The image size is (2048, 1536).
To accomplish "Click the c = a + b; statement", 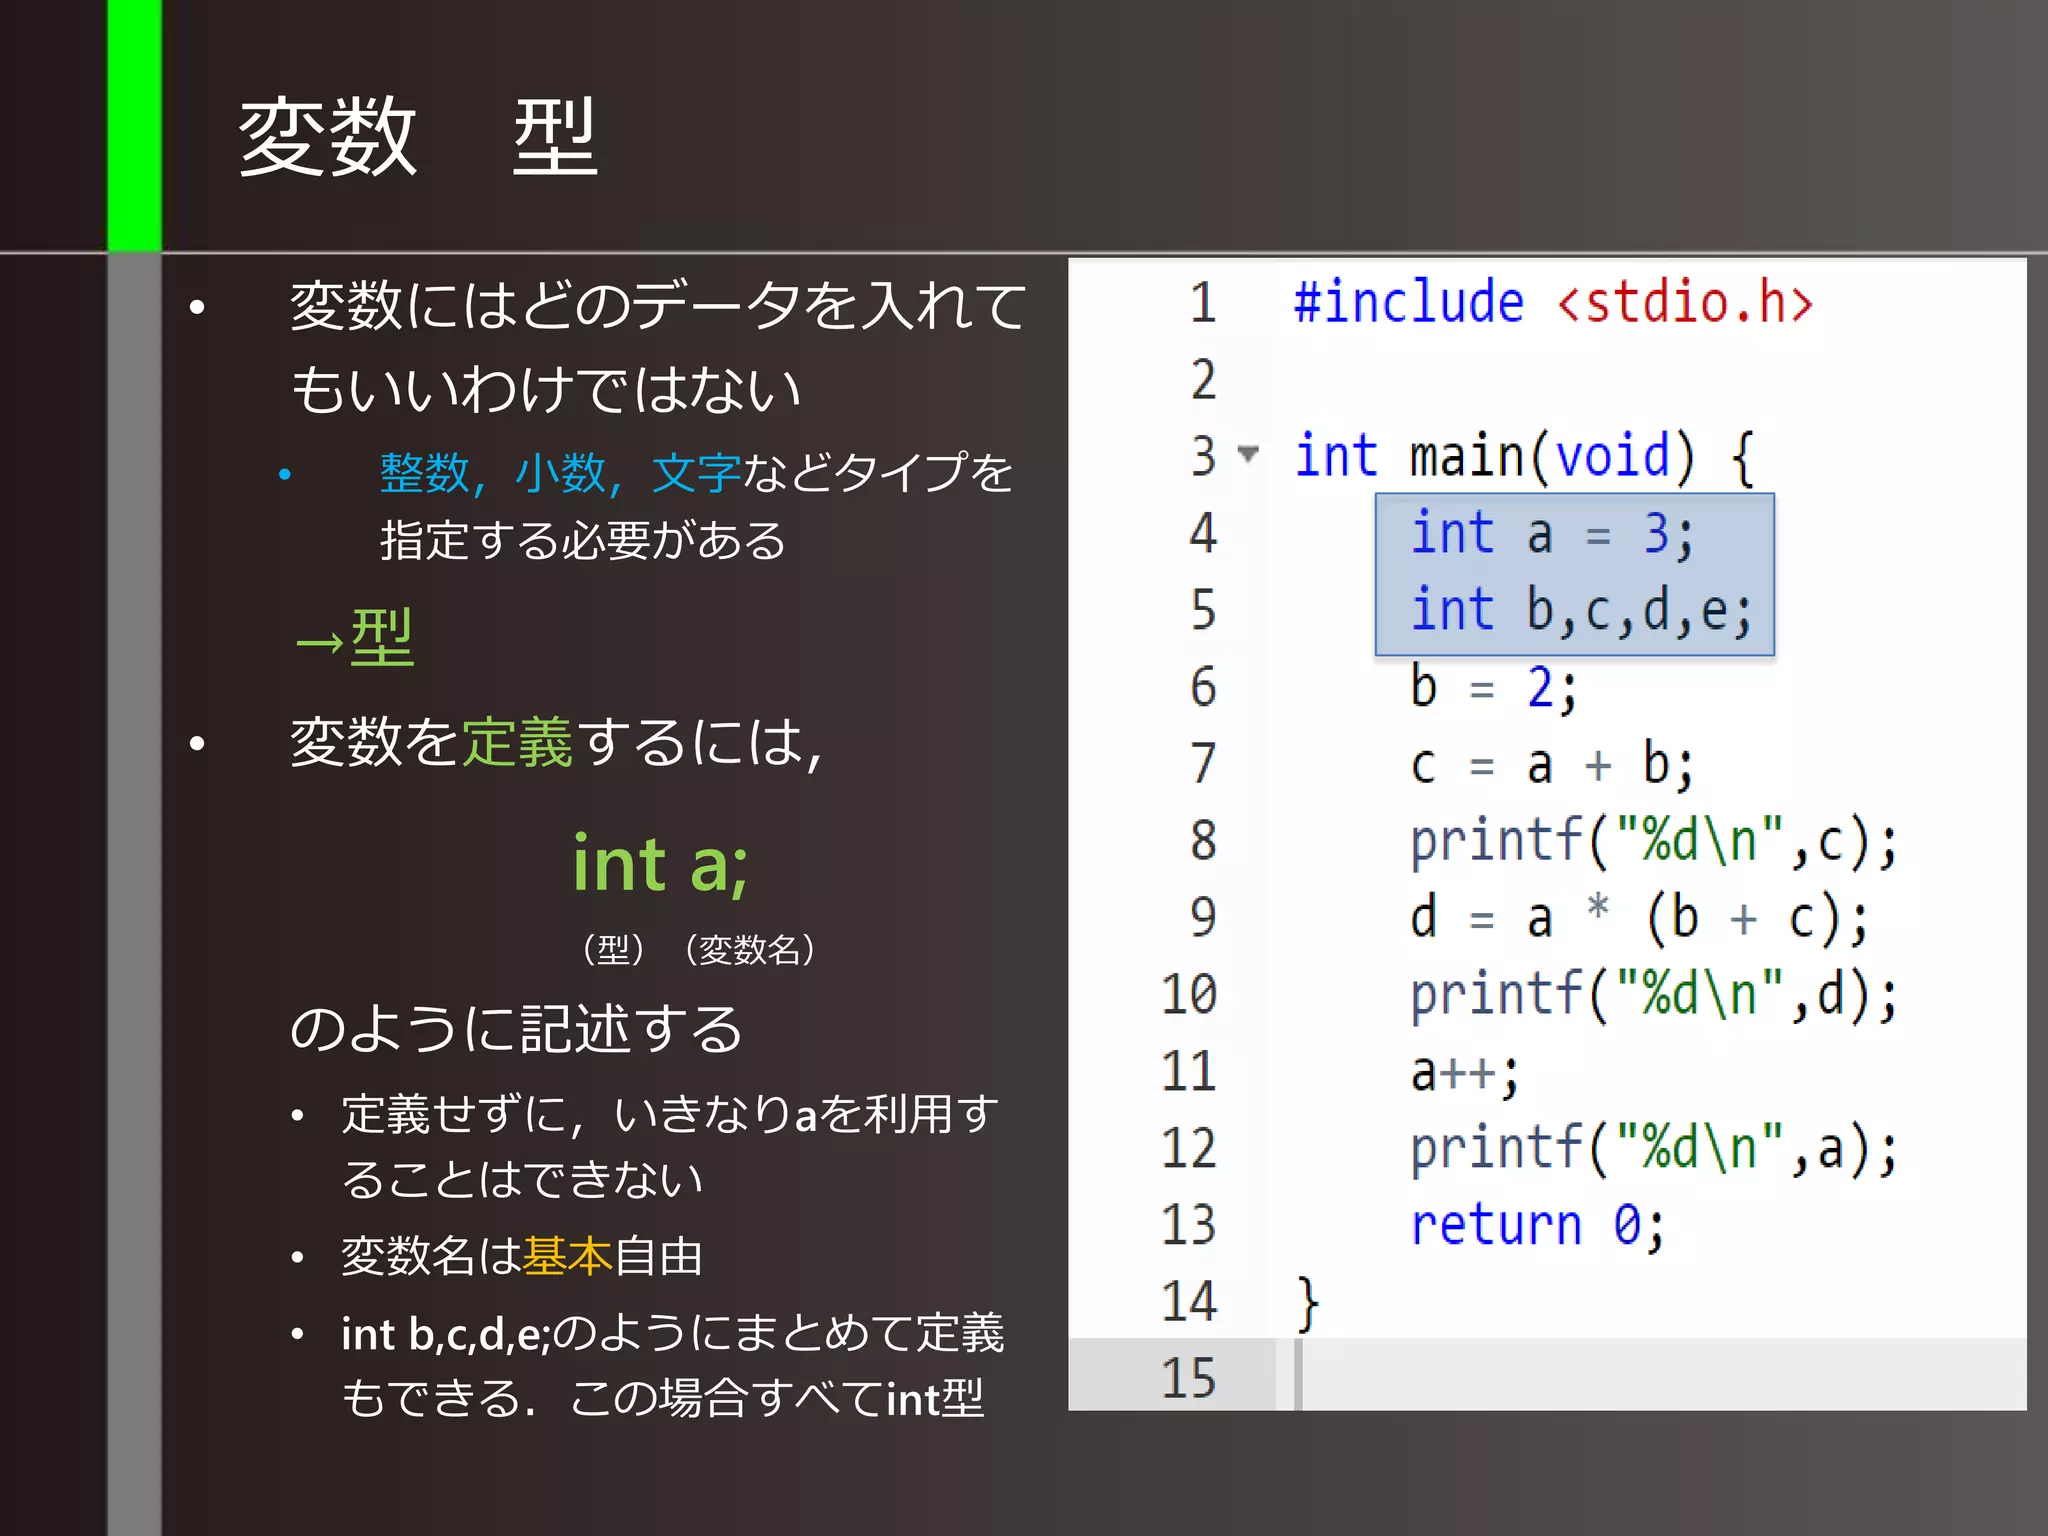I will [x=1552, y=765].
